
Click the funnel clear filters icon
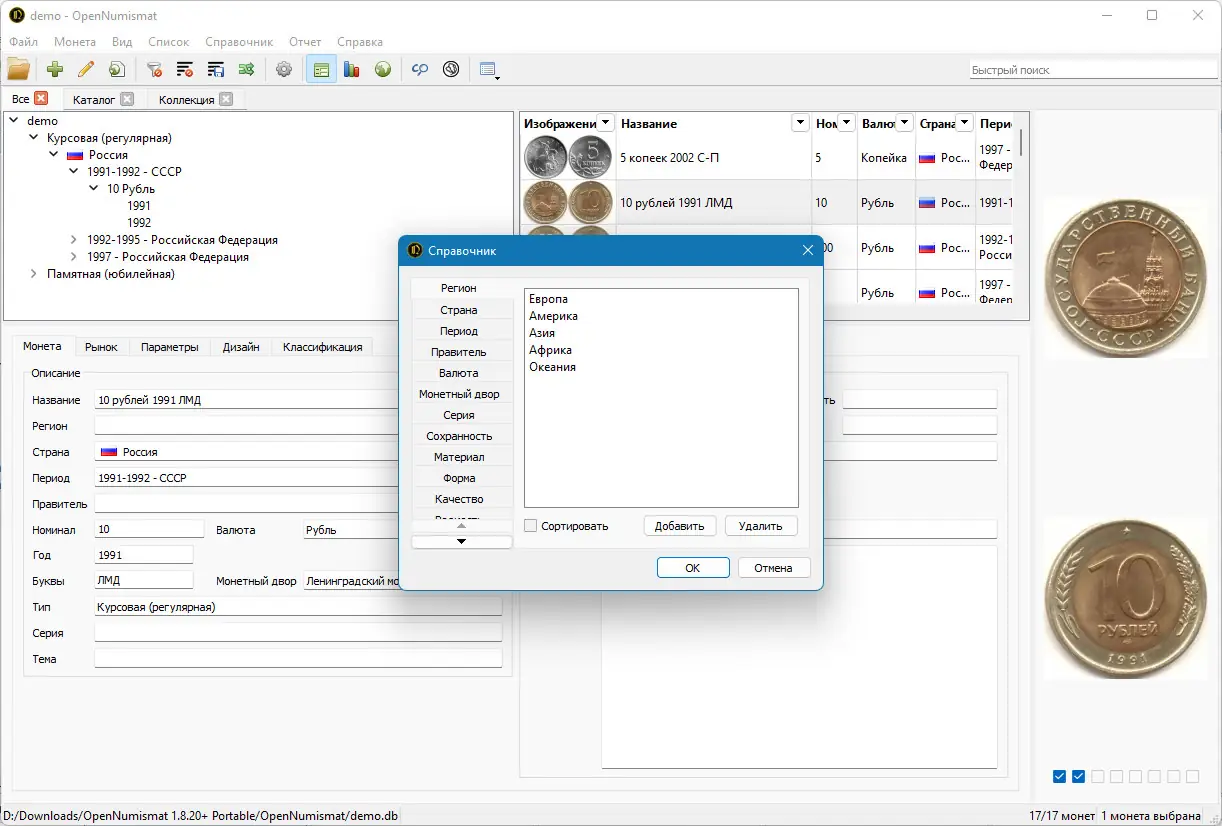pos(154,70)
